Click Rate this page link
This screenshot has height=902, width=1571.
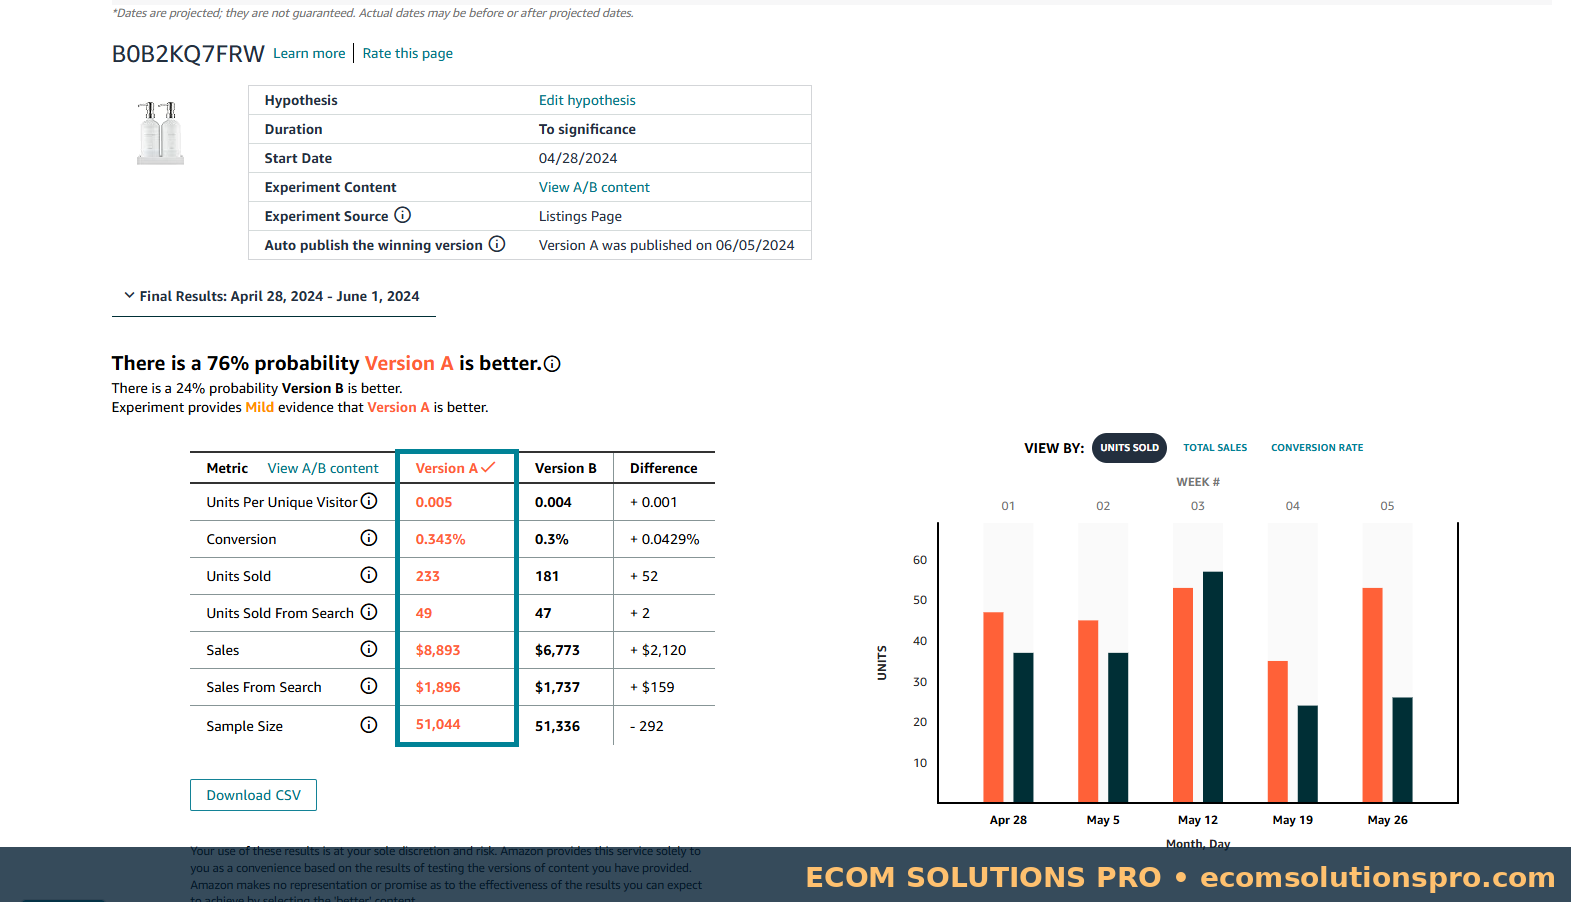pos(407,54)
